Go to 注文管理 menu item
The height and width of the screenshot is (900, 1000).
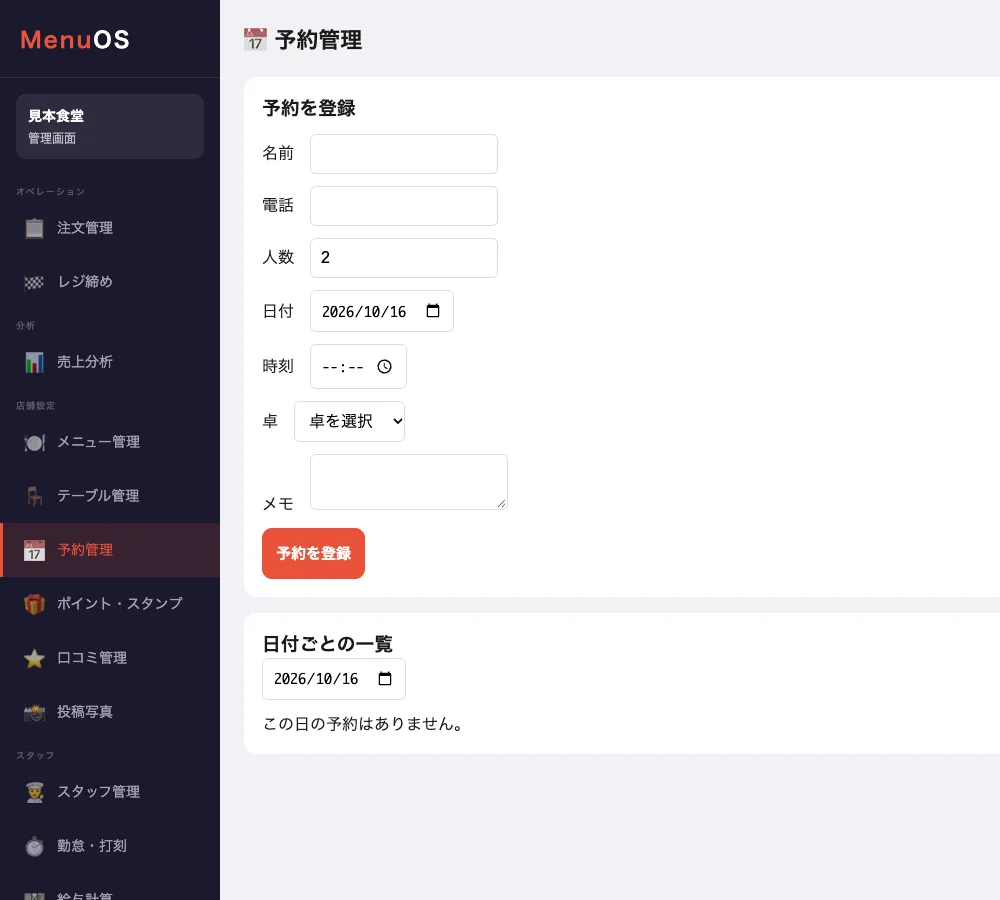pos(110,228)
